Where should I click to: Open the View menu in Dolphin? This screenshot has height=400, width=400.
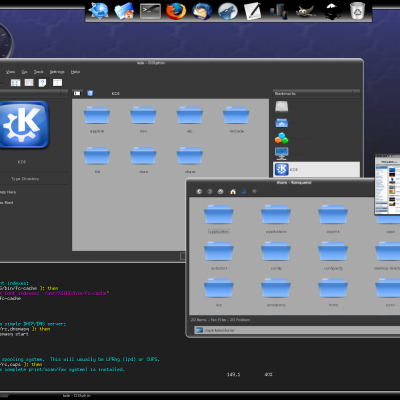[10, 72]
